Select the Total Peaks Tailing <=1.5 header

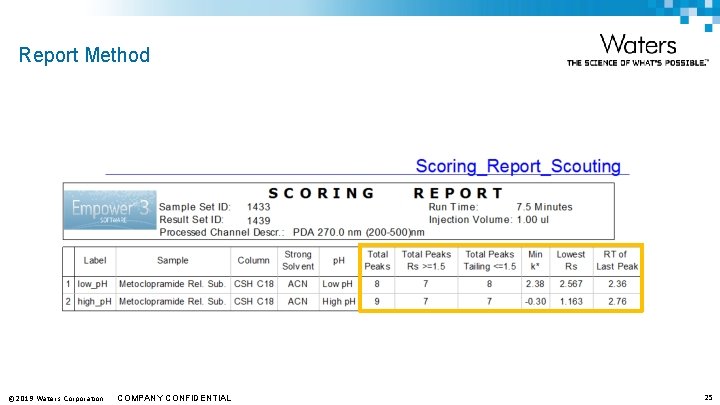click(x=489, y=260)
